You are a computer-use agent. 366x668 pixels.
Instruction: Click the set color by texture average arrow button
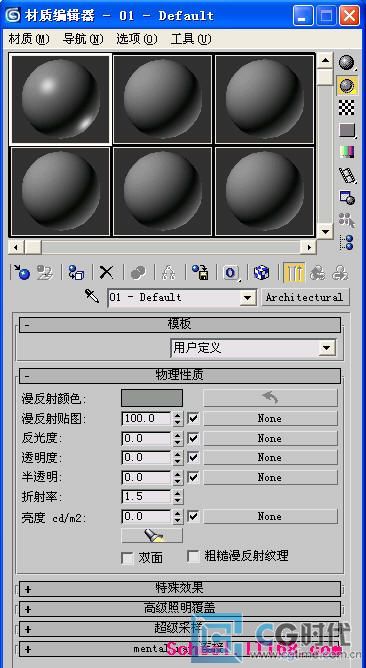click(x=270, y=398)
